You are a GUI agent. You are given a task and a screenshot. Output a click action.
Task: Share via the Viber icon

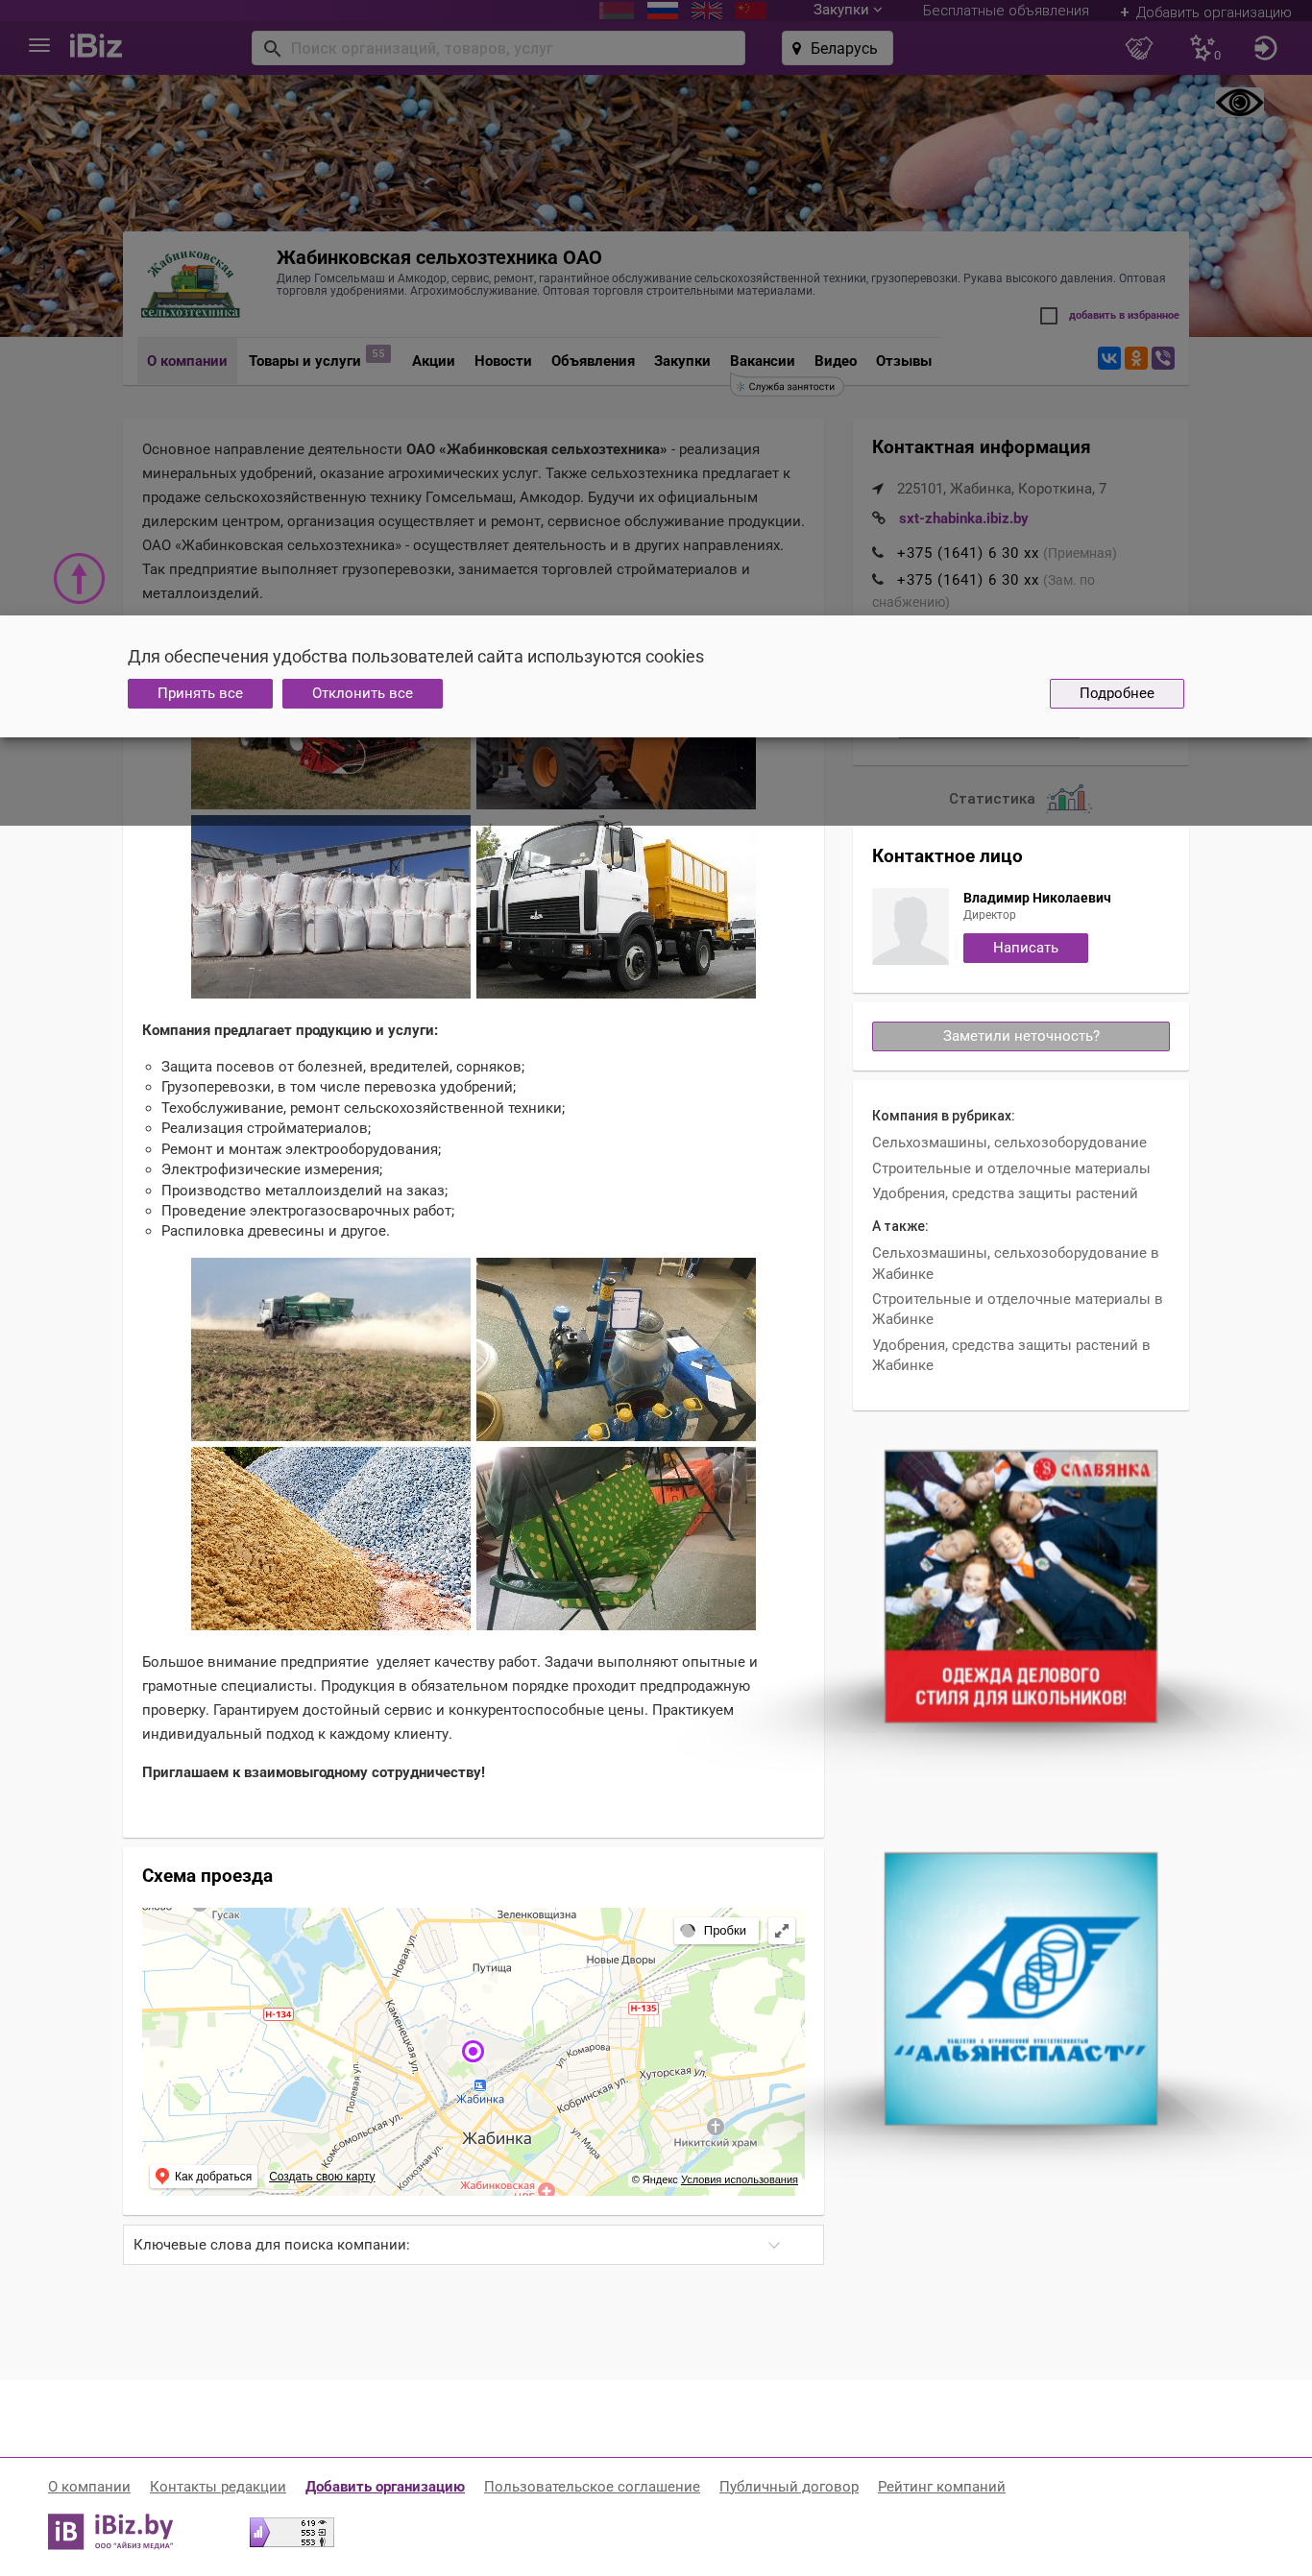tap(1163, 358)
